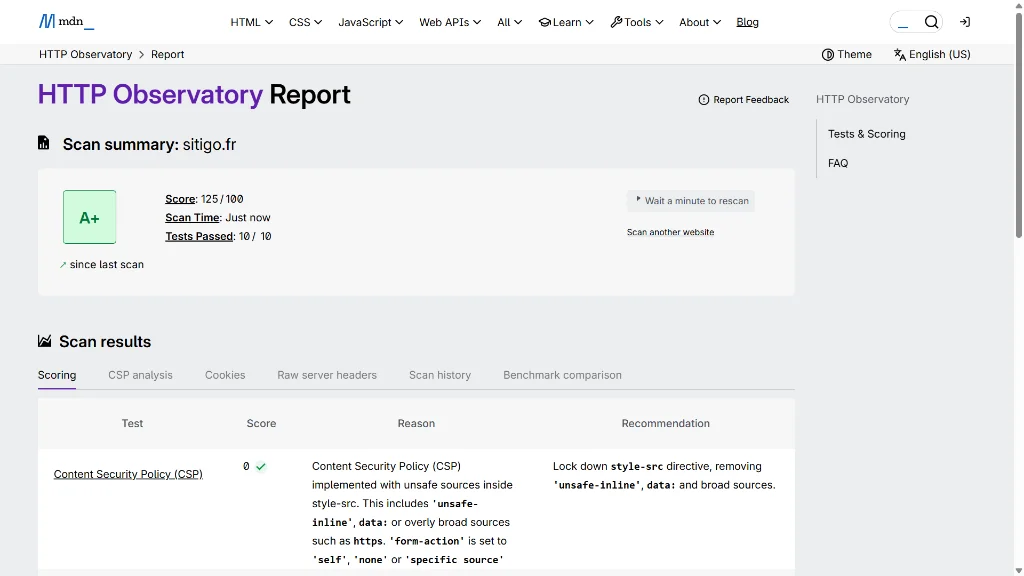Open the Scan history tab

(440, 375)
